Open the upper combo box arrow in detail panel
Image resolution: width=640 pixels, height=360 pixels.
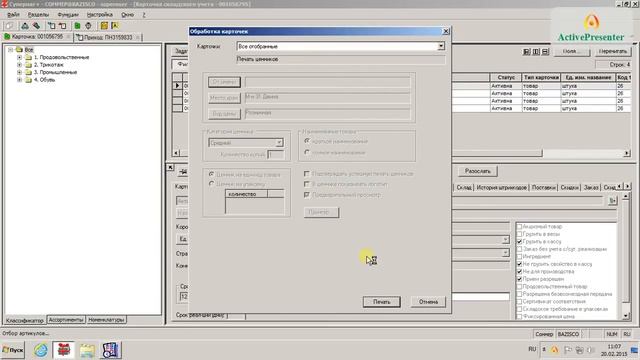(x=505, y=240)
